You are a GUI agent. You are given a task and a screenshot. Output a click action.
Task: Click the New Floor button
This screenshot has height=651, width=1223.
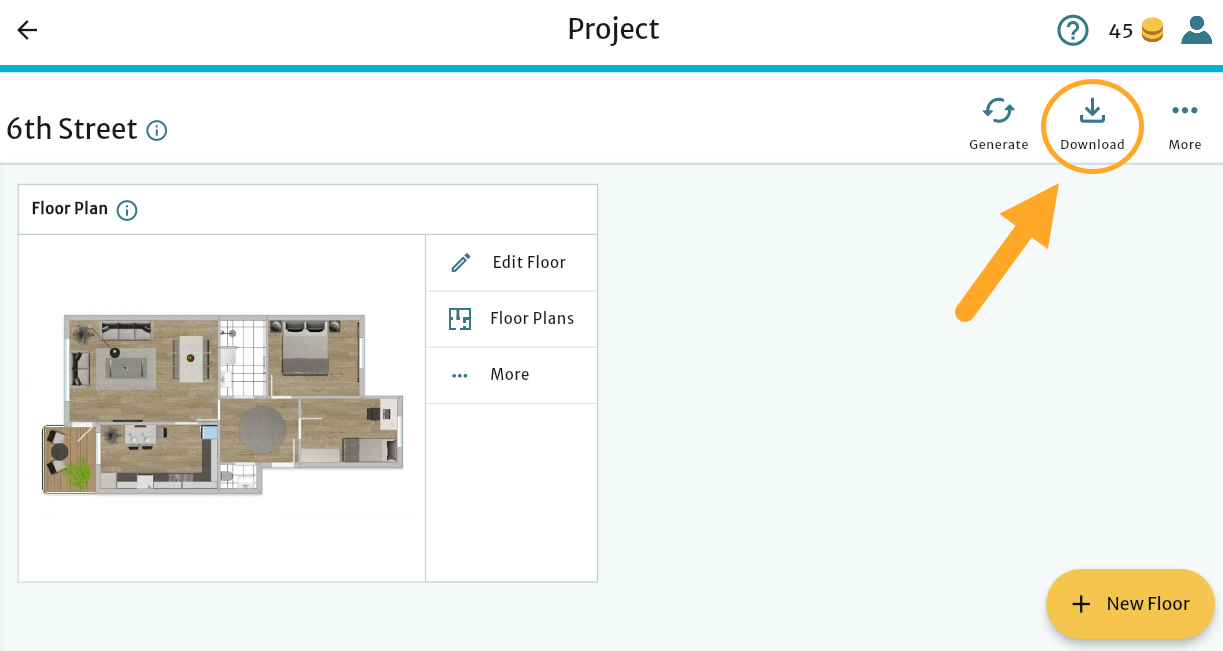1130,603
